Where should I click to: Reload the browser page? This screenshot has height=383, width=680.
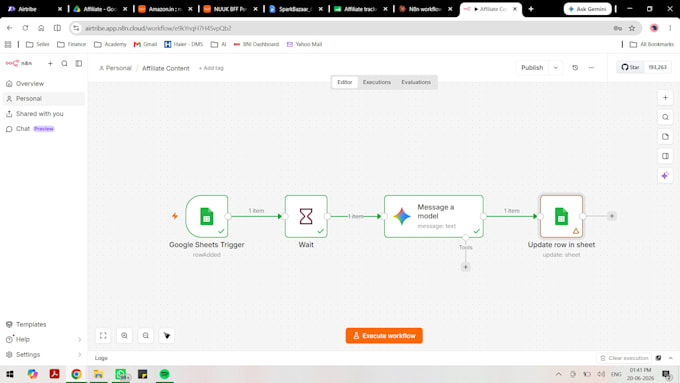coord(25,28)
